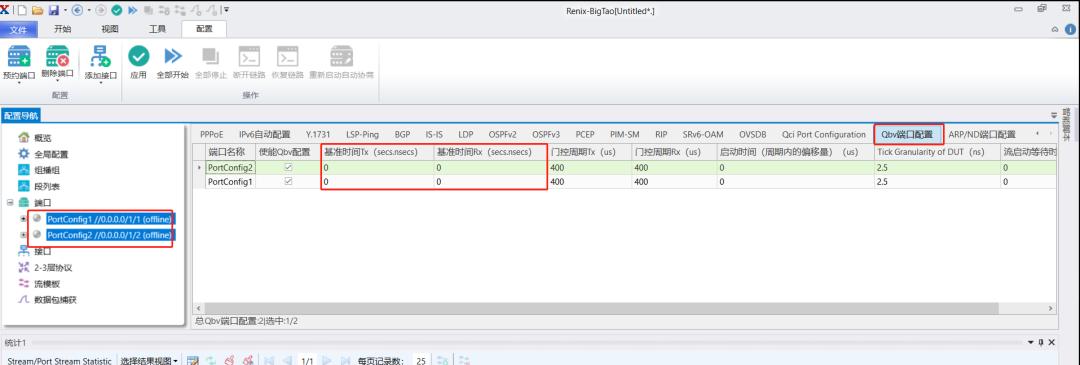Switch to the 视图 ribbon tab
1080x365 pixels.
click(110, 29)
